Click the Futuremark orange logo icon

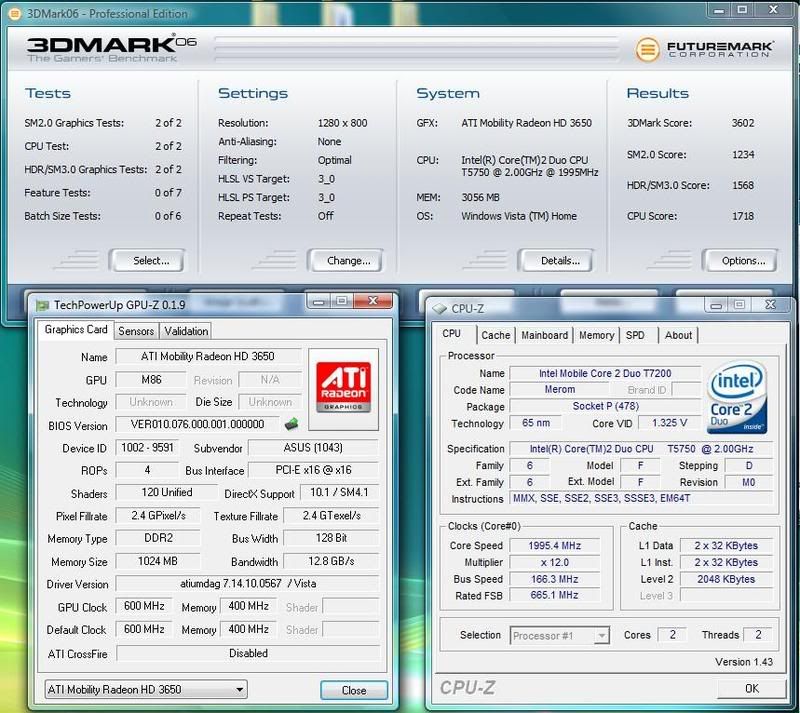click(x=648, y=50)
